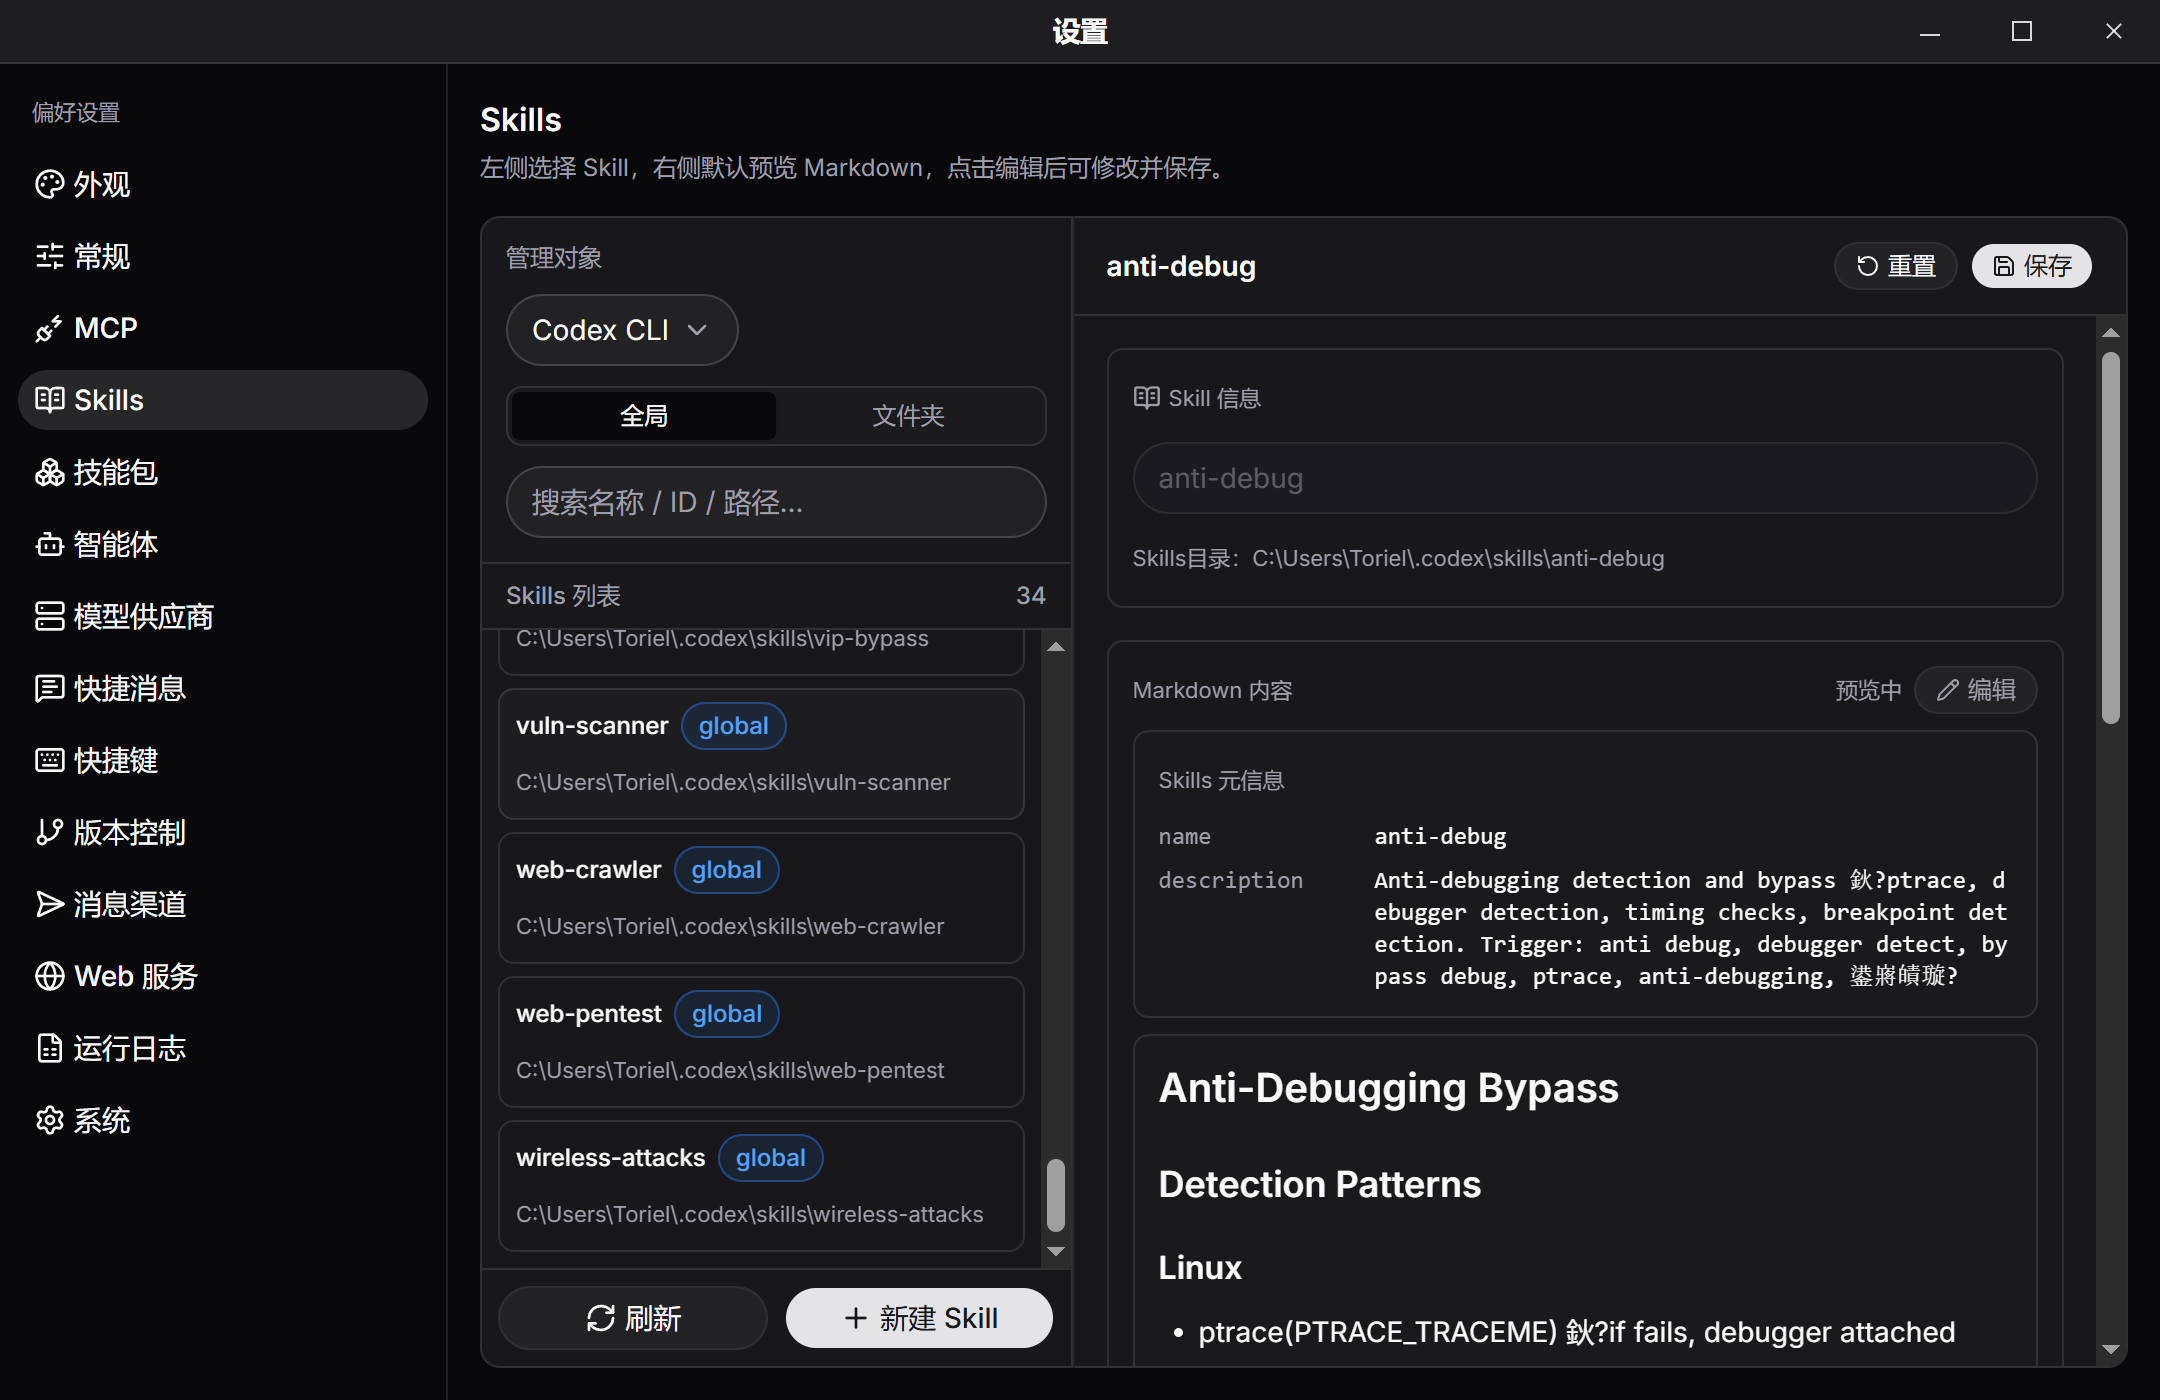This screenshot has width=2160, height=1400.
Task: Click the Detection Patterns heading
Action: [x=1320, y=1184]
